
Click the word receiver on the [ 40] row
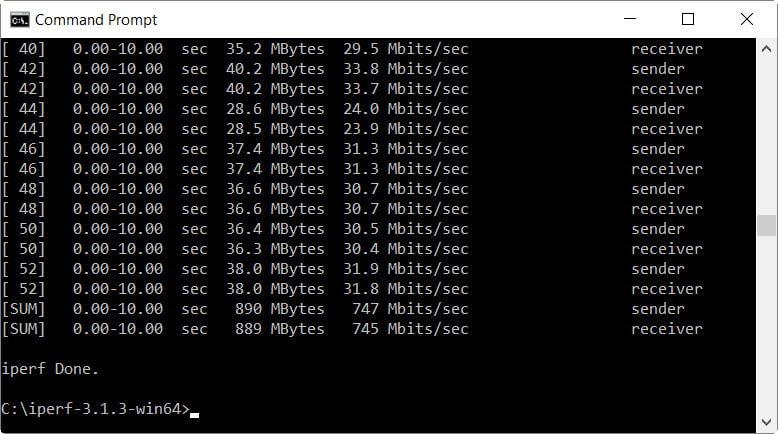667,49
